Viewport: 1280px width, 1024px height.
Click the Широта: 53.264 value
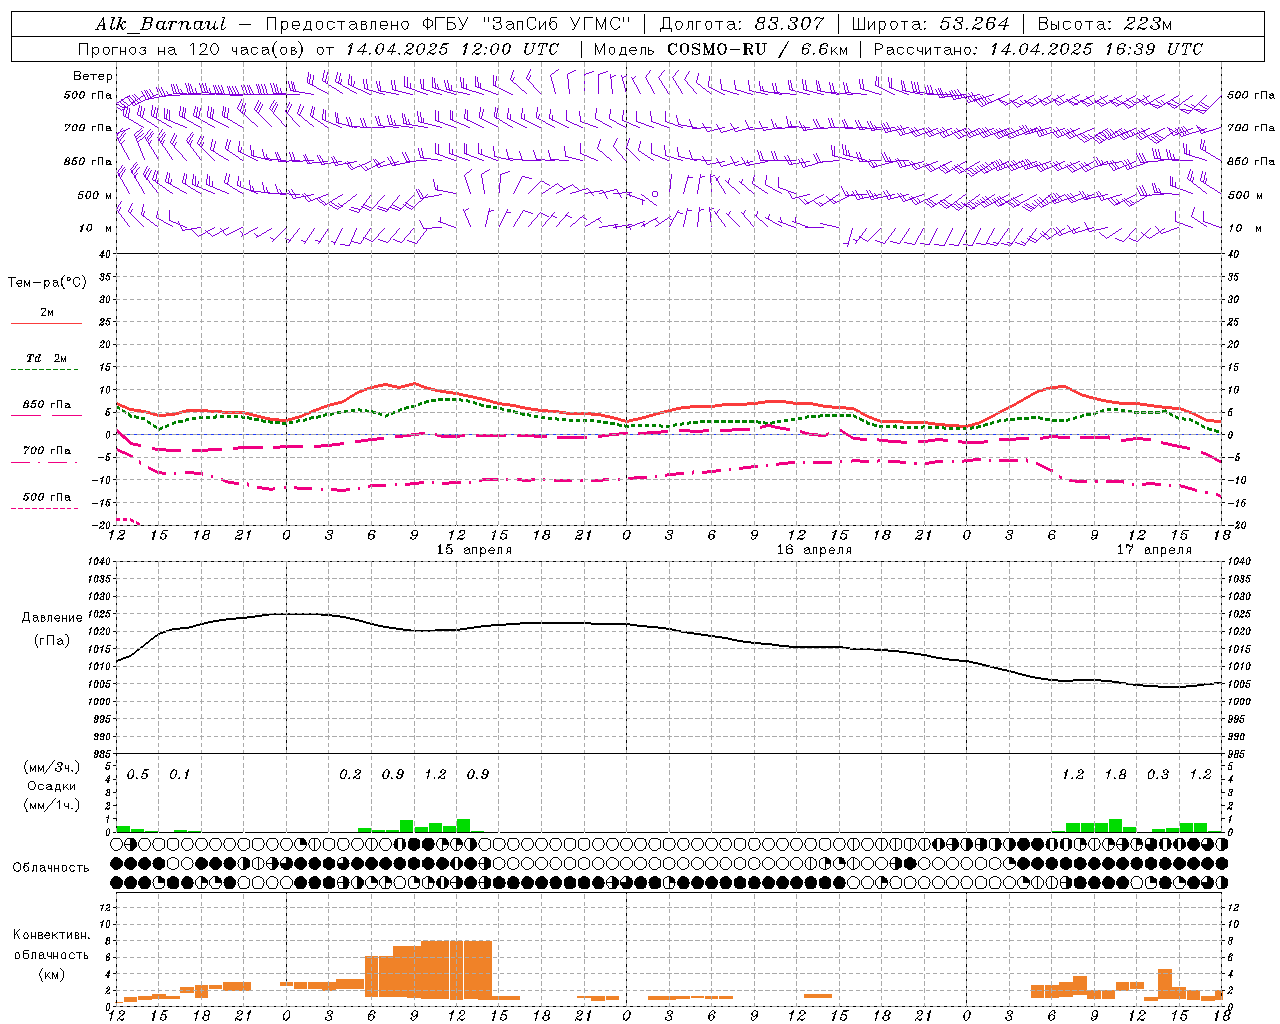point(931,24)
